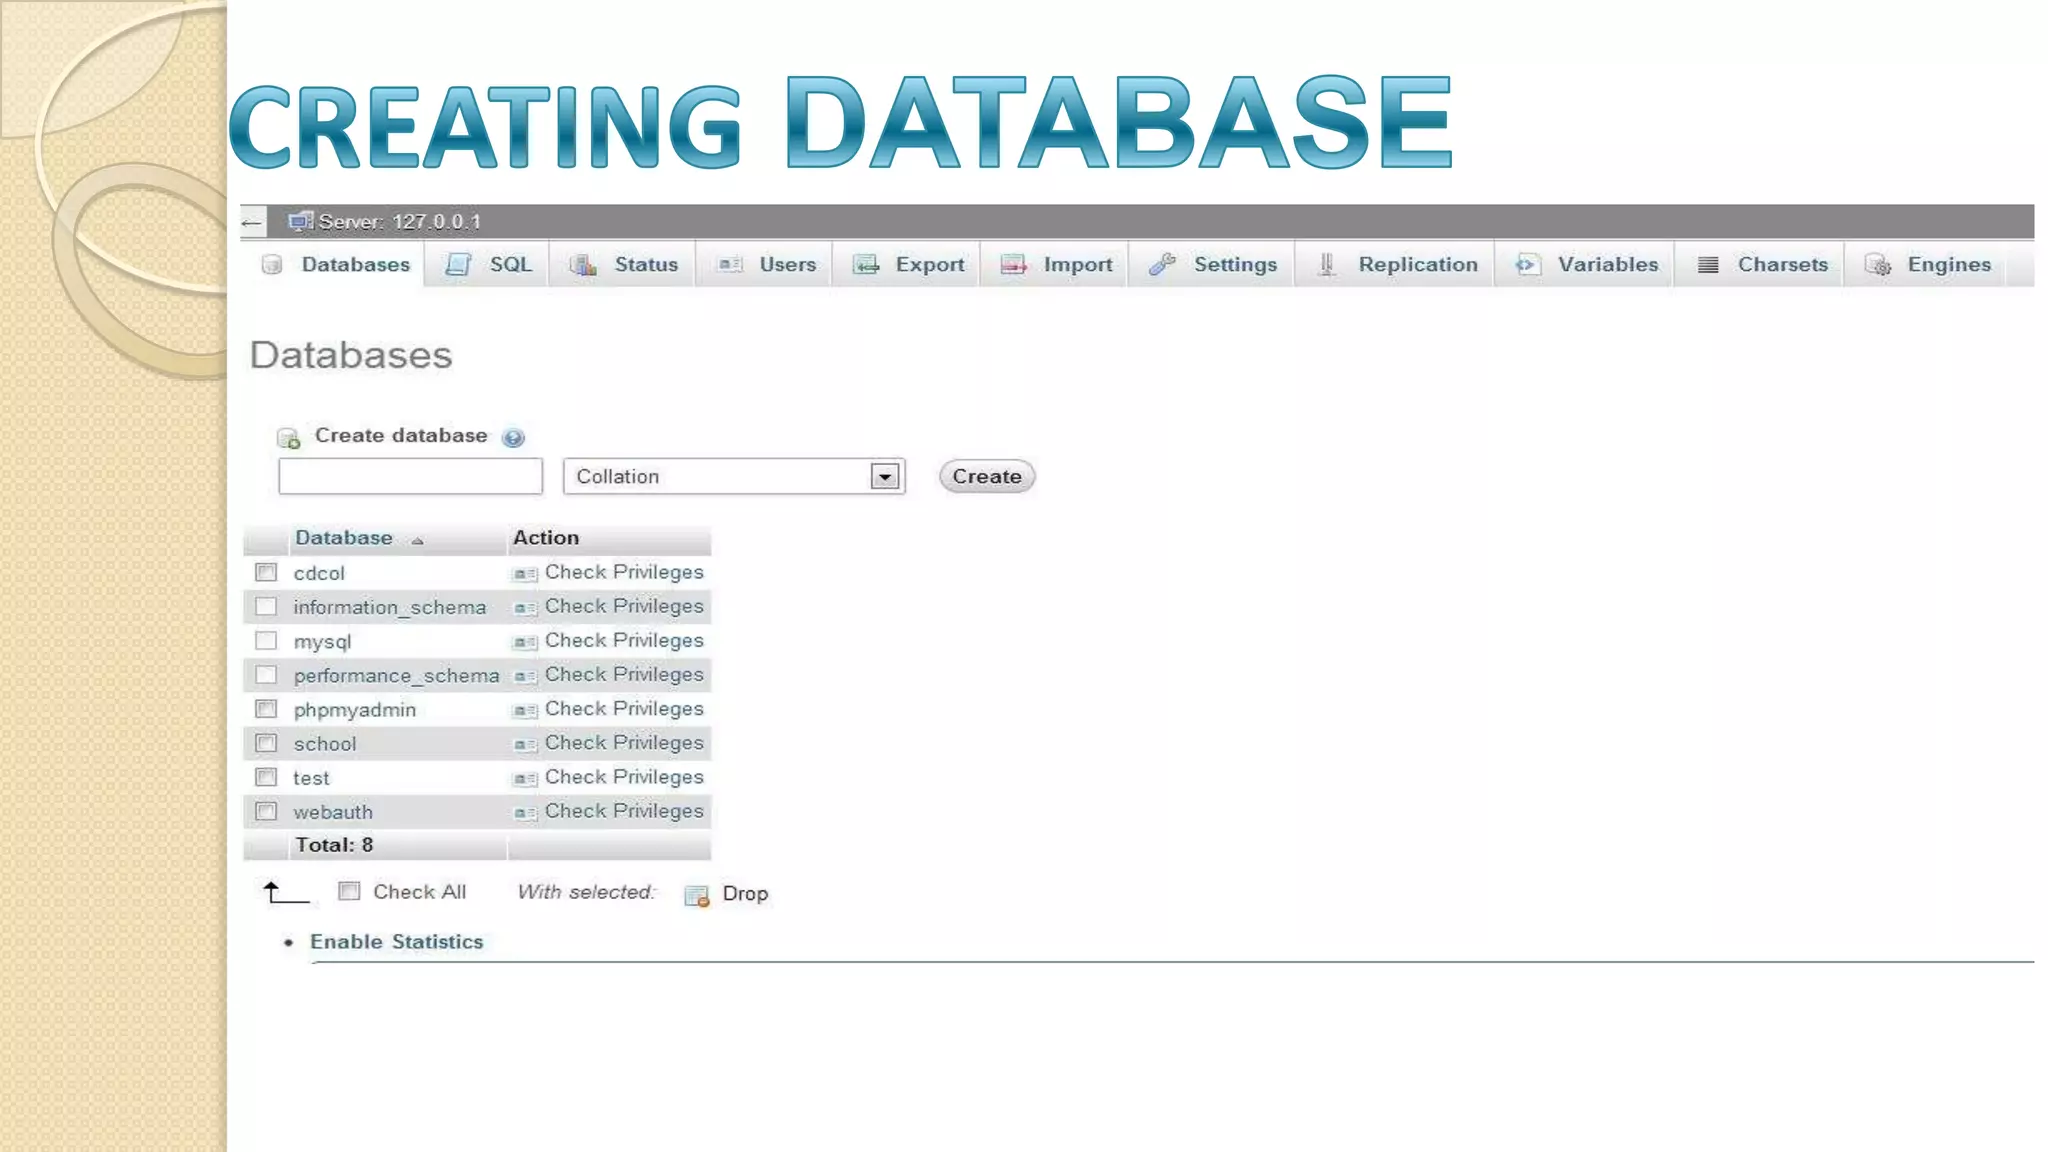This screenshot has height=1152, width=2048.
Task: Click the Variables tab icon
Action: (x=1527, y=265)
